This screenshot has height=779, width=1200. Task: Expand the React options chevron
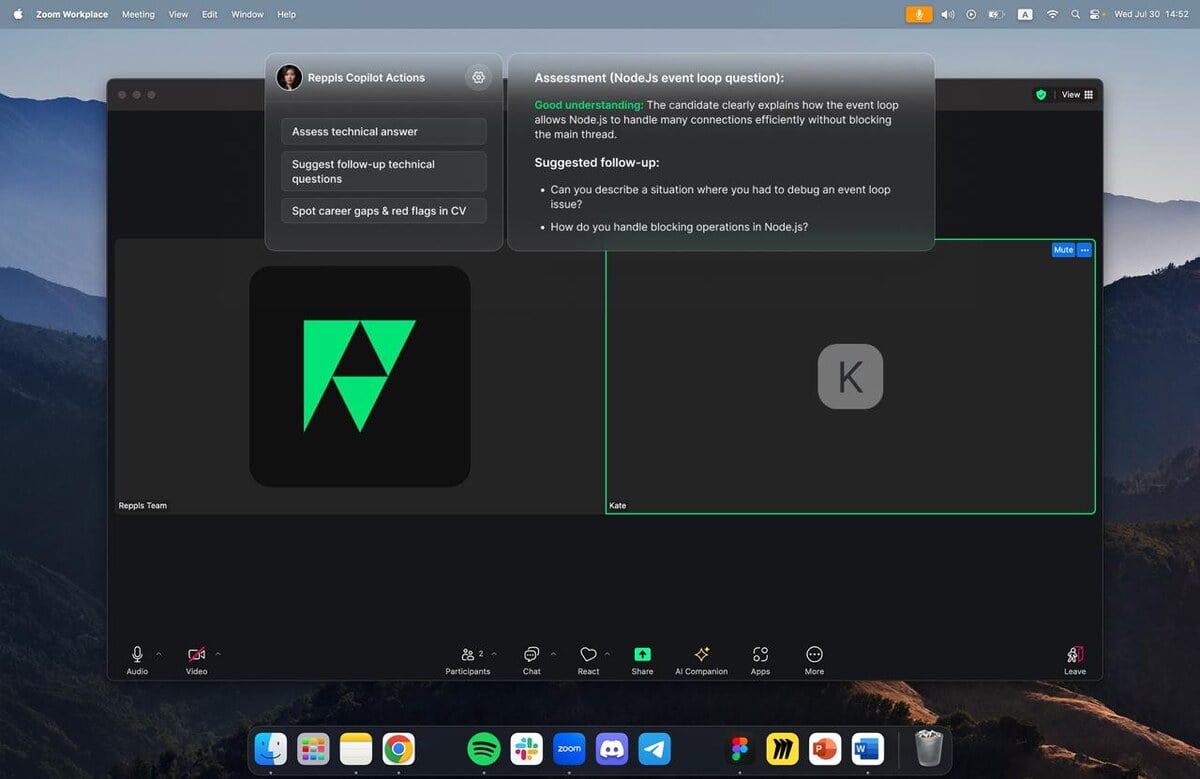pyautogui.click(x=607, y=654)
